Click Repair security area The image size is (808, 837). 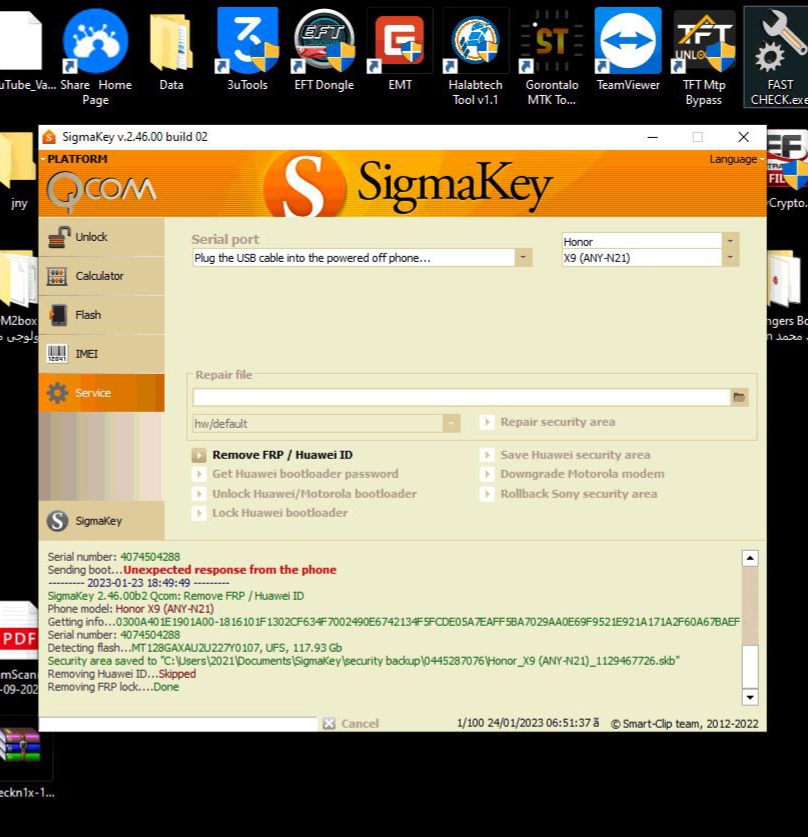coord(558,422)
